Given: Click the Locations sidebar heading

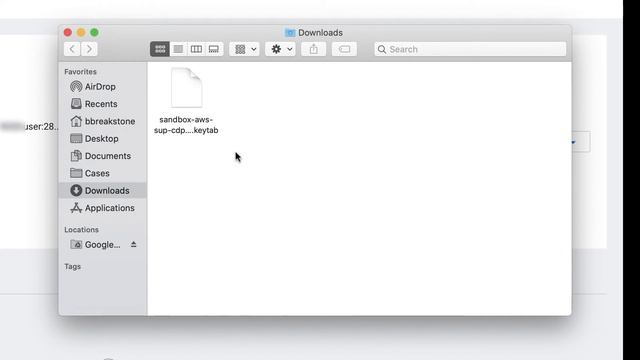Looking at the screenshot, I should tap(82, 229).
